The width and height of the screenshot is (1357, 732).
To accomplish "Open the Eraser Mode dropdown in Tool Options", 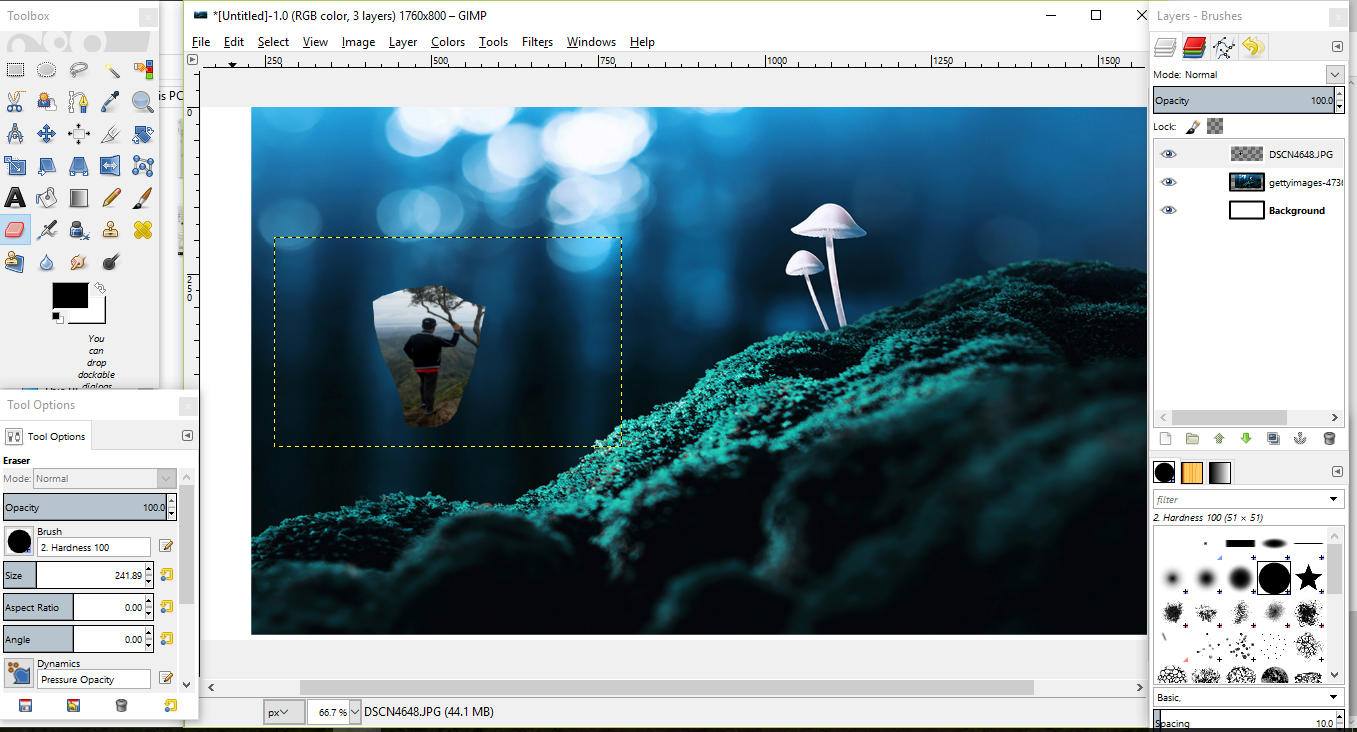I will coord(166,479).
